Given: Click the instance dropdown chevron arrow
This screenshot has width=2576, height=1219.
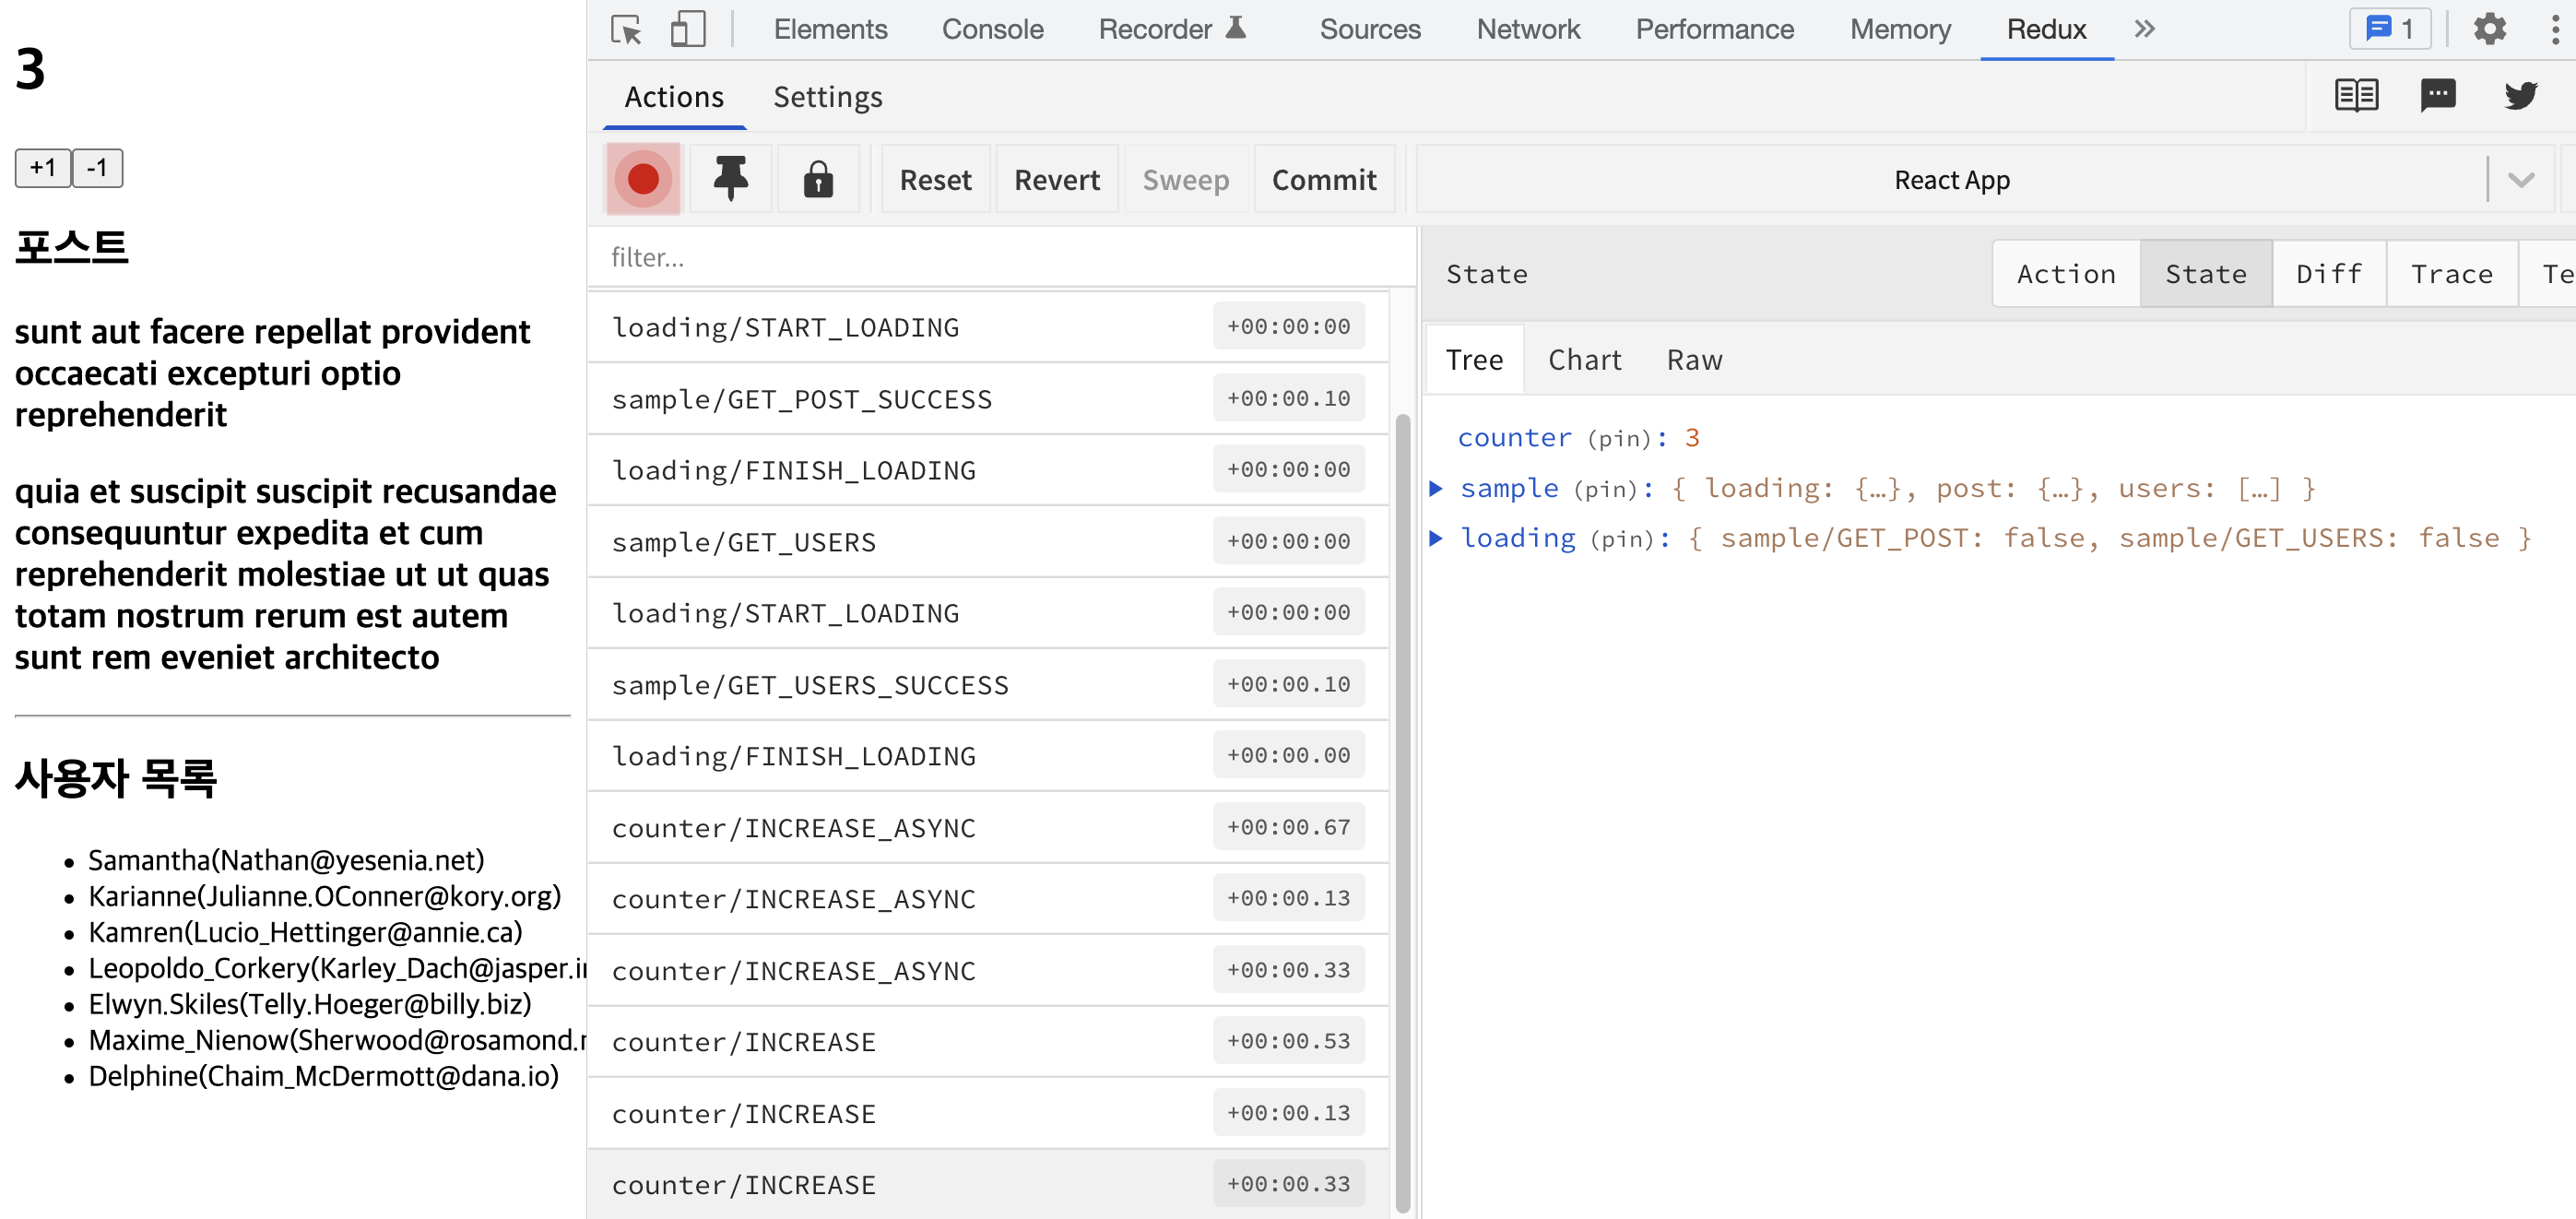Looking at the screenshot, I should tap(2520, 179).
